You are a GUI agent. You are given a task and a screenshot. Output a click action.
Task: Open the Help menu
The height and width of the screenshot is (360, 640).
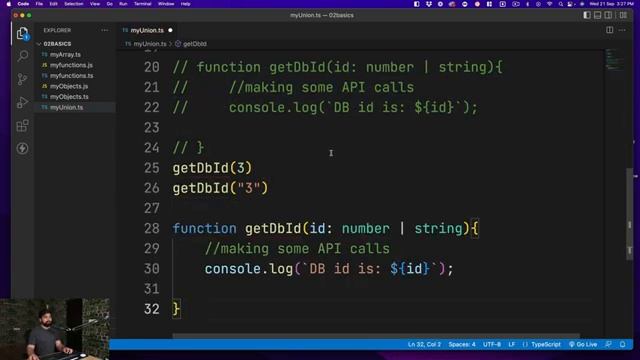click(185, 4)
